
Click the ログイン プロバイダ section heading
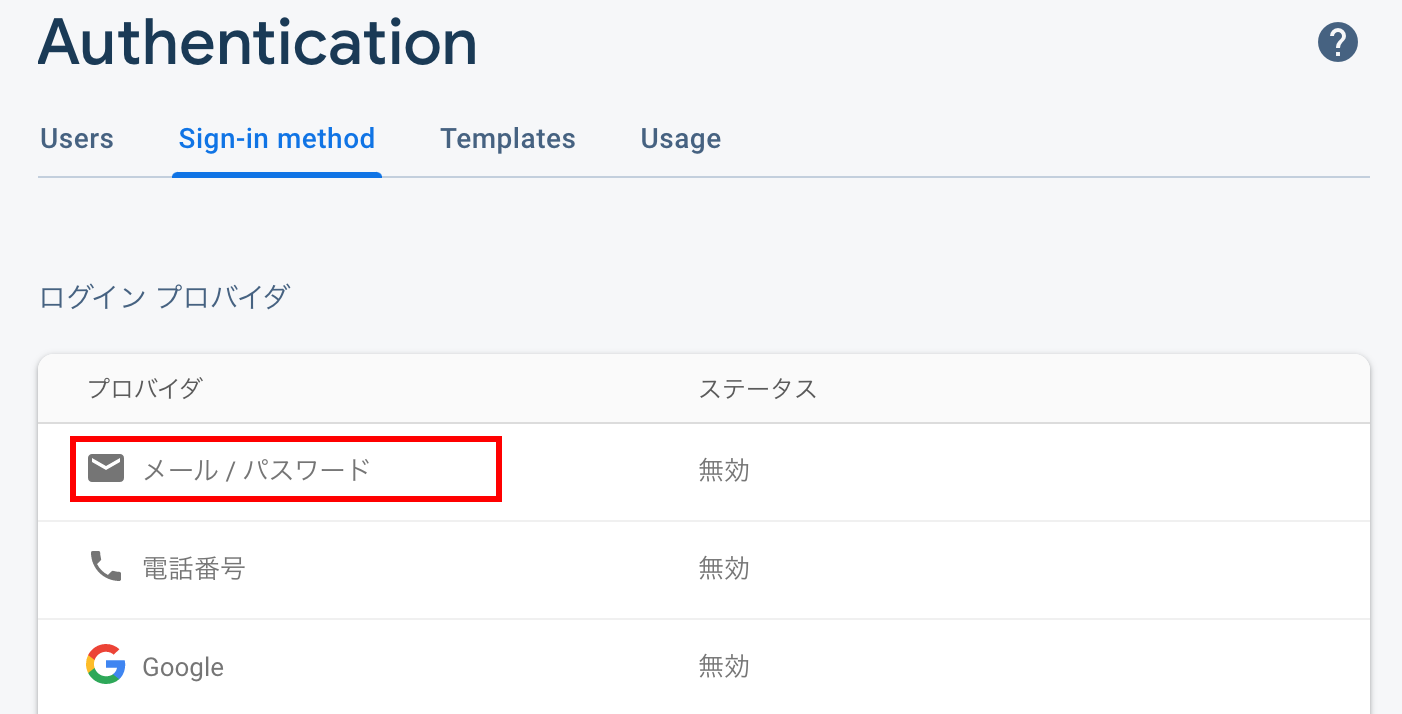(165, 297)
